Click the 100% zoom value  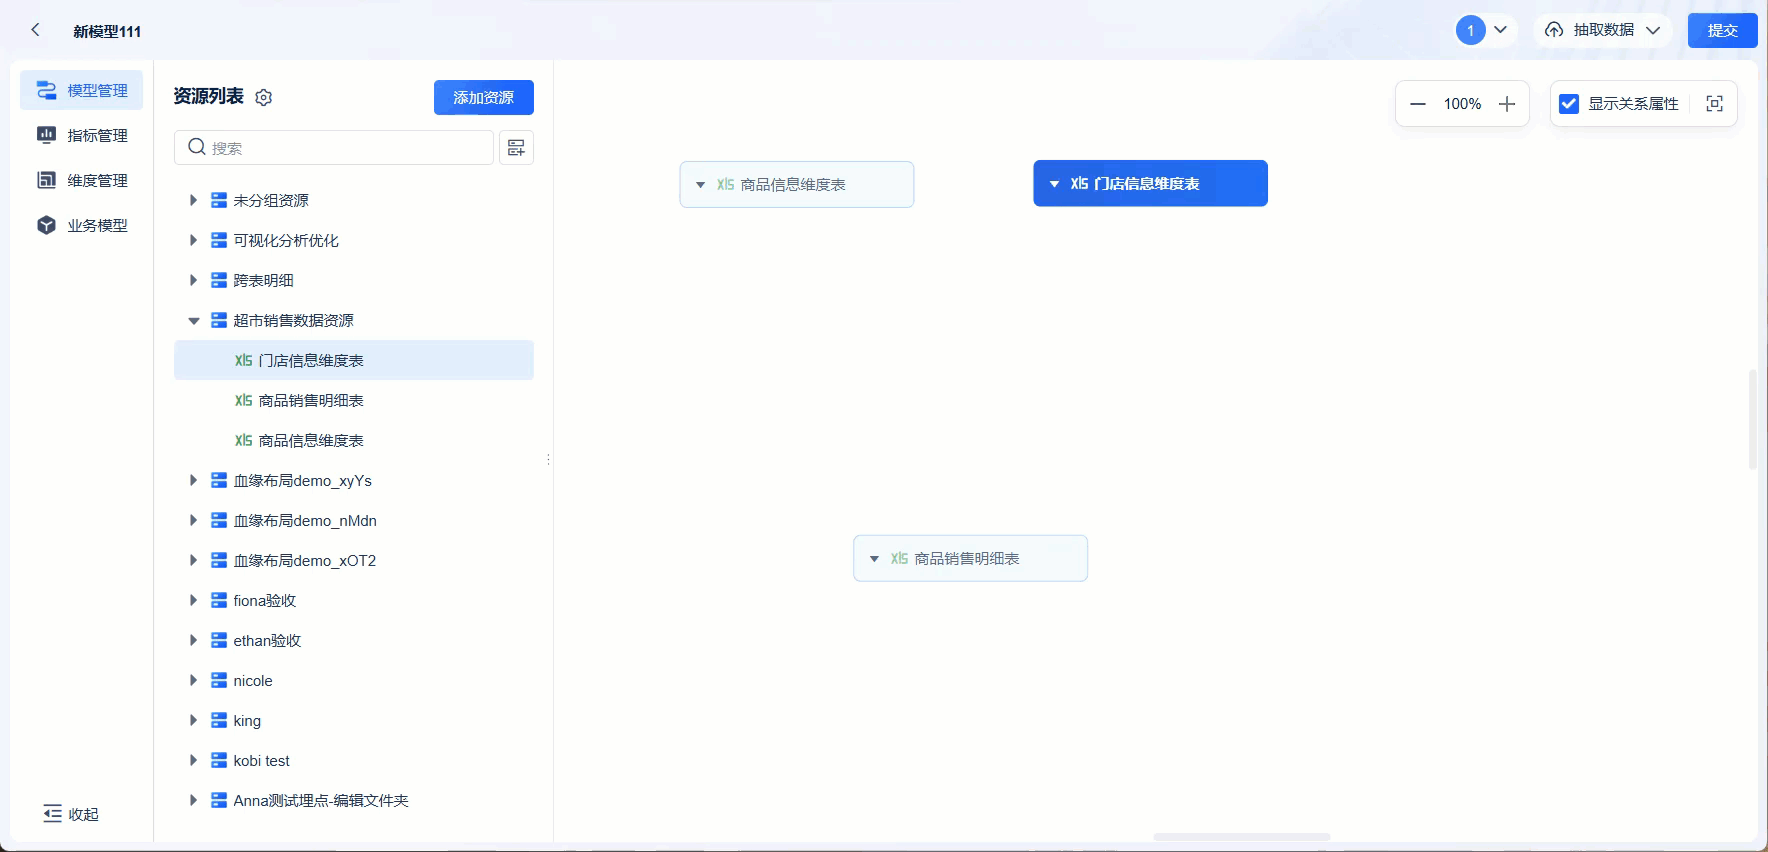1462,104
